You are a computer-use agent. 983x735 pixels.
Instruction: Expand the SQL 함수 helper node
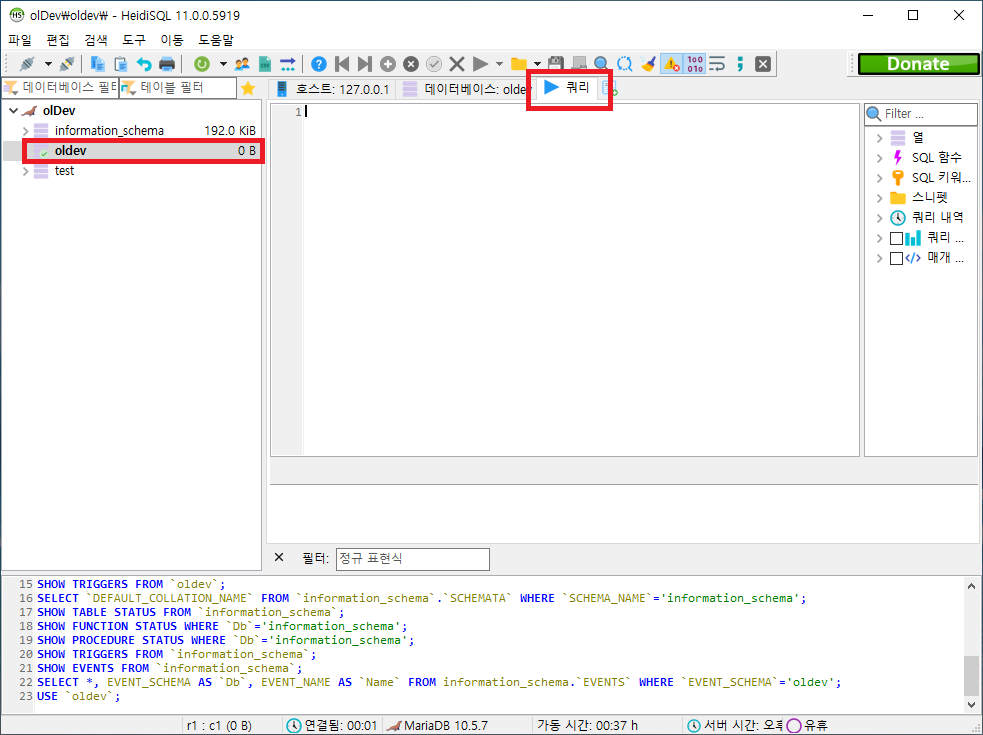(x=880, y=158)
